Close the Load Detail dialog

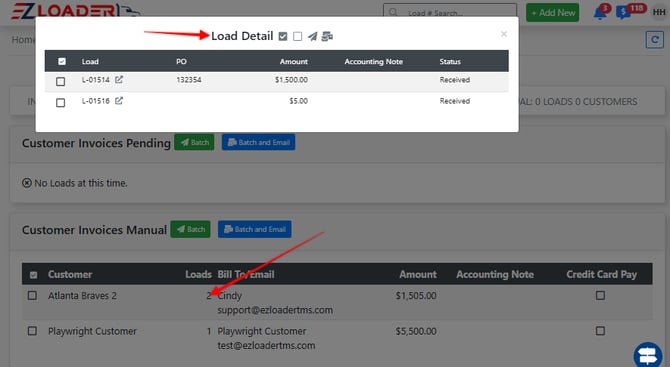coord(504,34)
